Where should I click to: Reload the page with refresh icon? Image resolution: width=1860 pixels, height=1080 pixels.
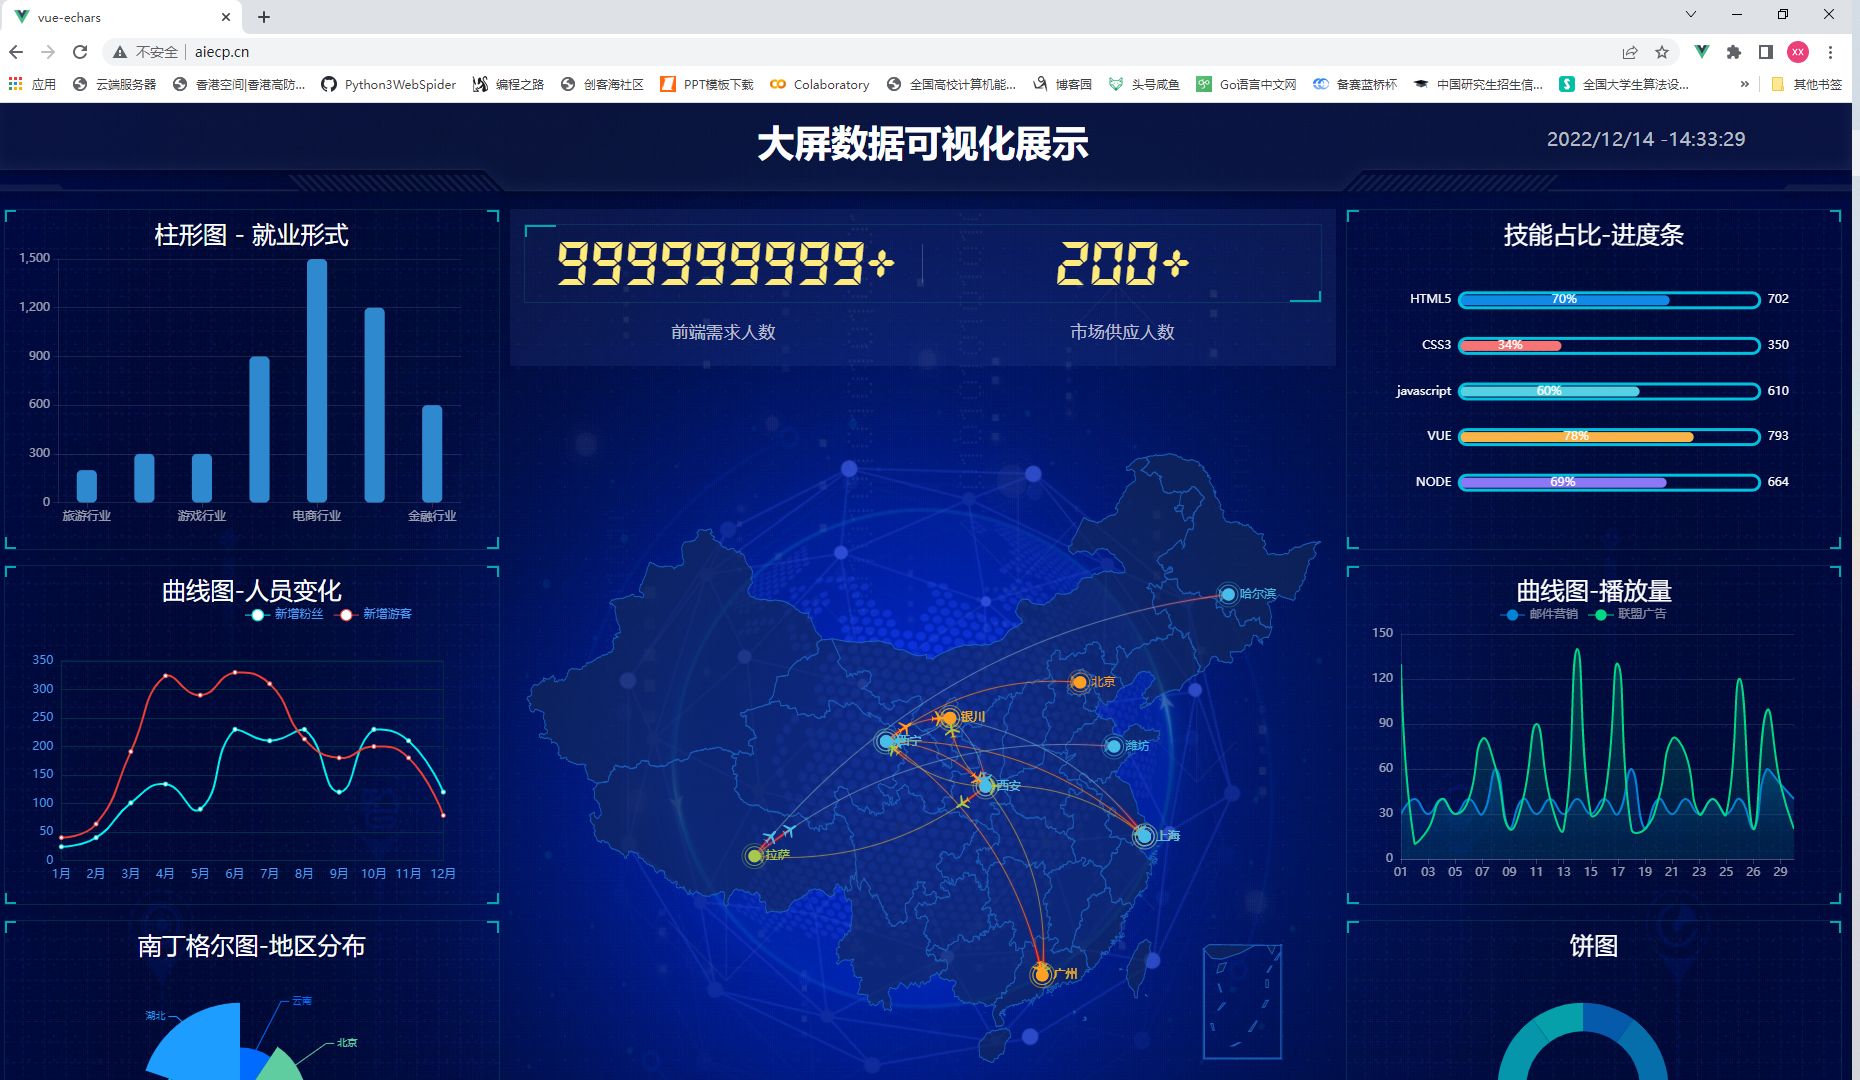(80, 52)
